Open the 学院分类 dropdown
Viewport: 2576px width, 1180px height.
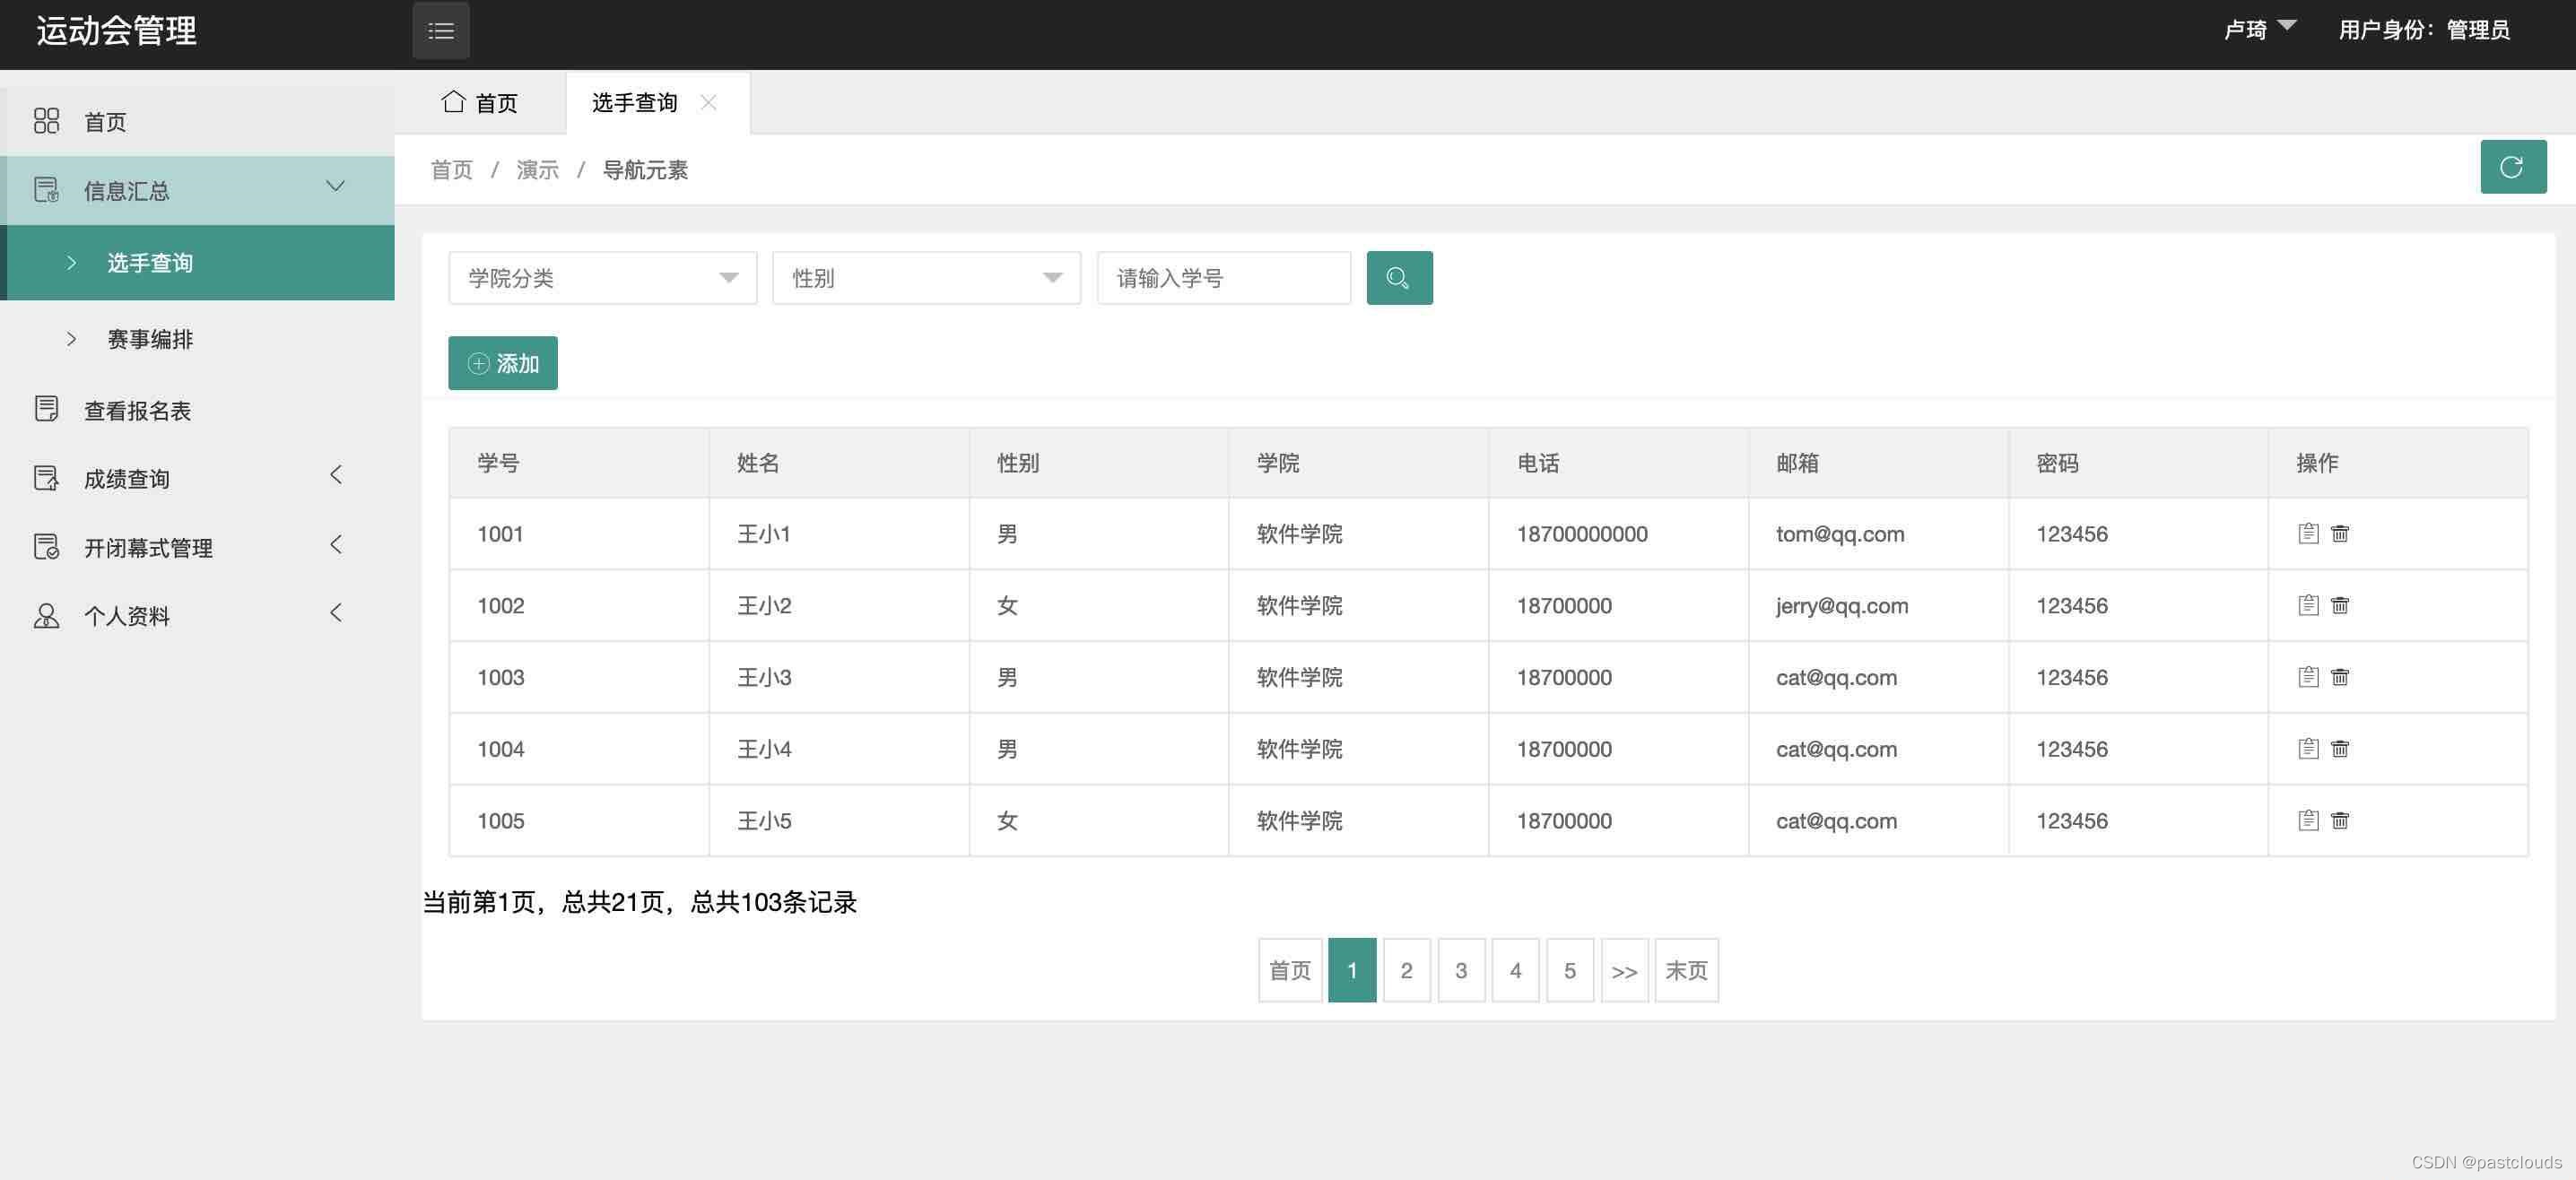(x=602, y=278)
